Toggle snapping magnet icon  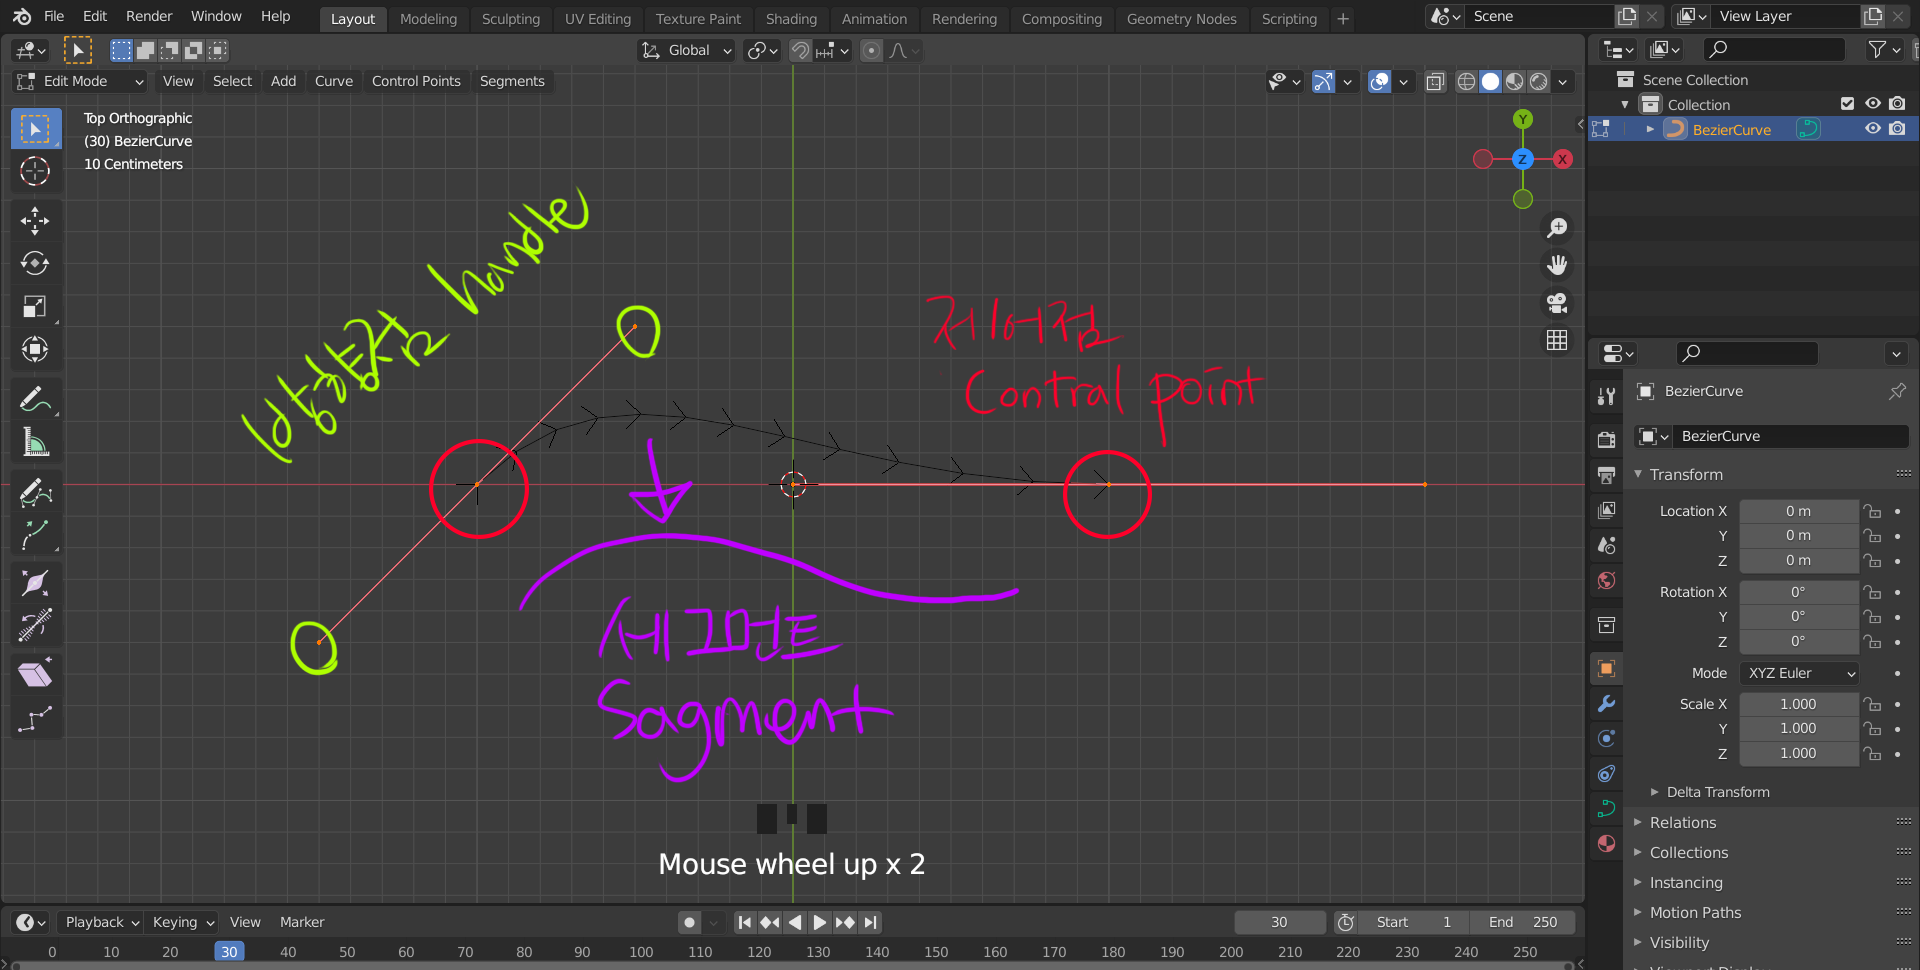click(x=800, y=50)
